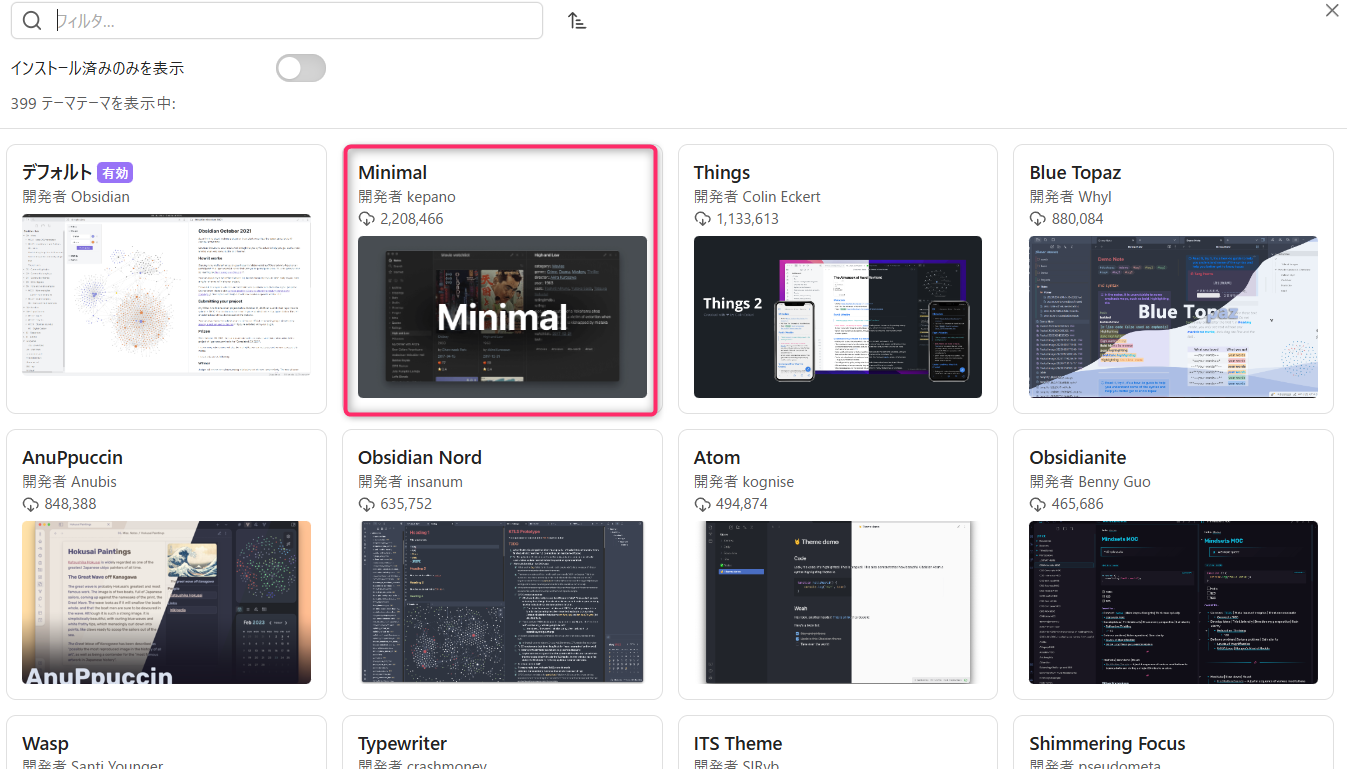Select the AnuPpuccin theme title
The width and height of the screenshot is (1347, 769).
(x=72, y=457)
